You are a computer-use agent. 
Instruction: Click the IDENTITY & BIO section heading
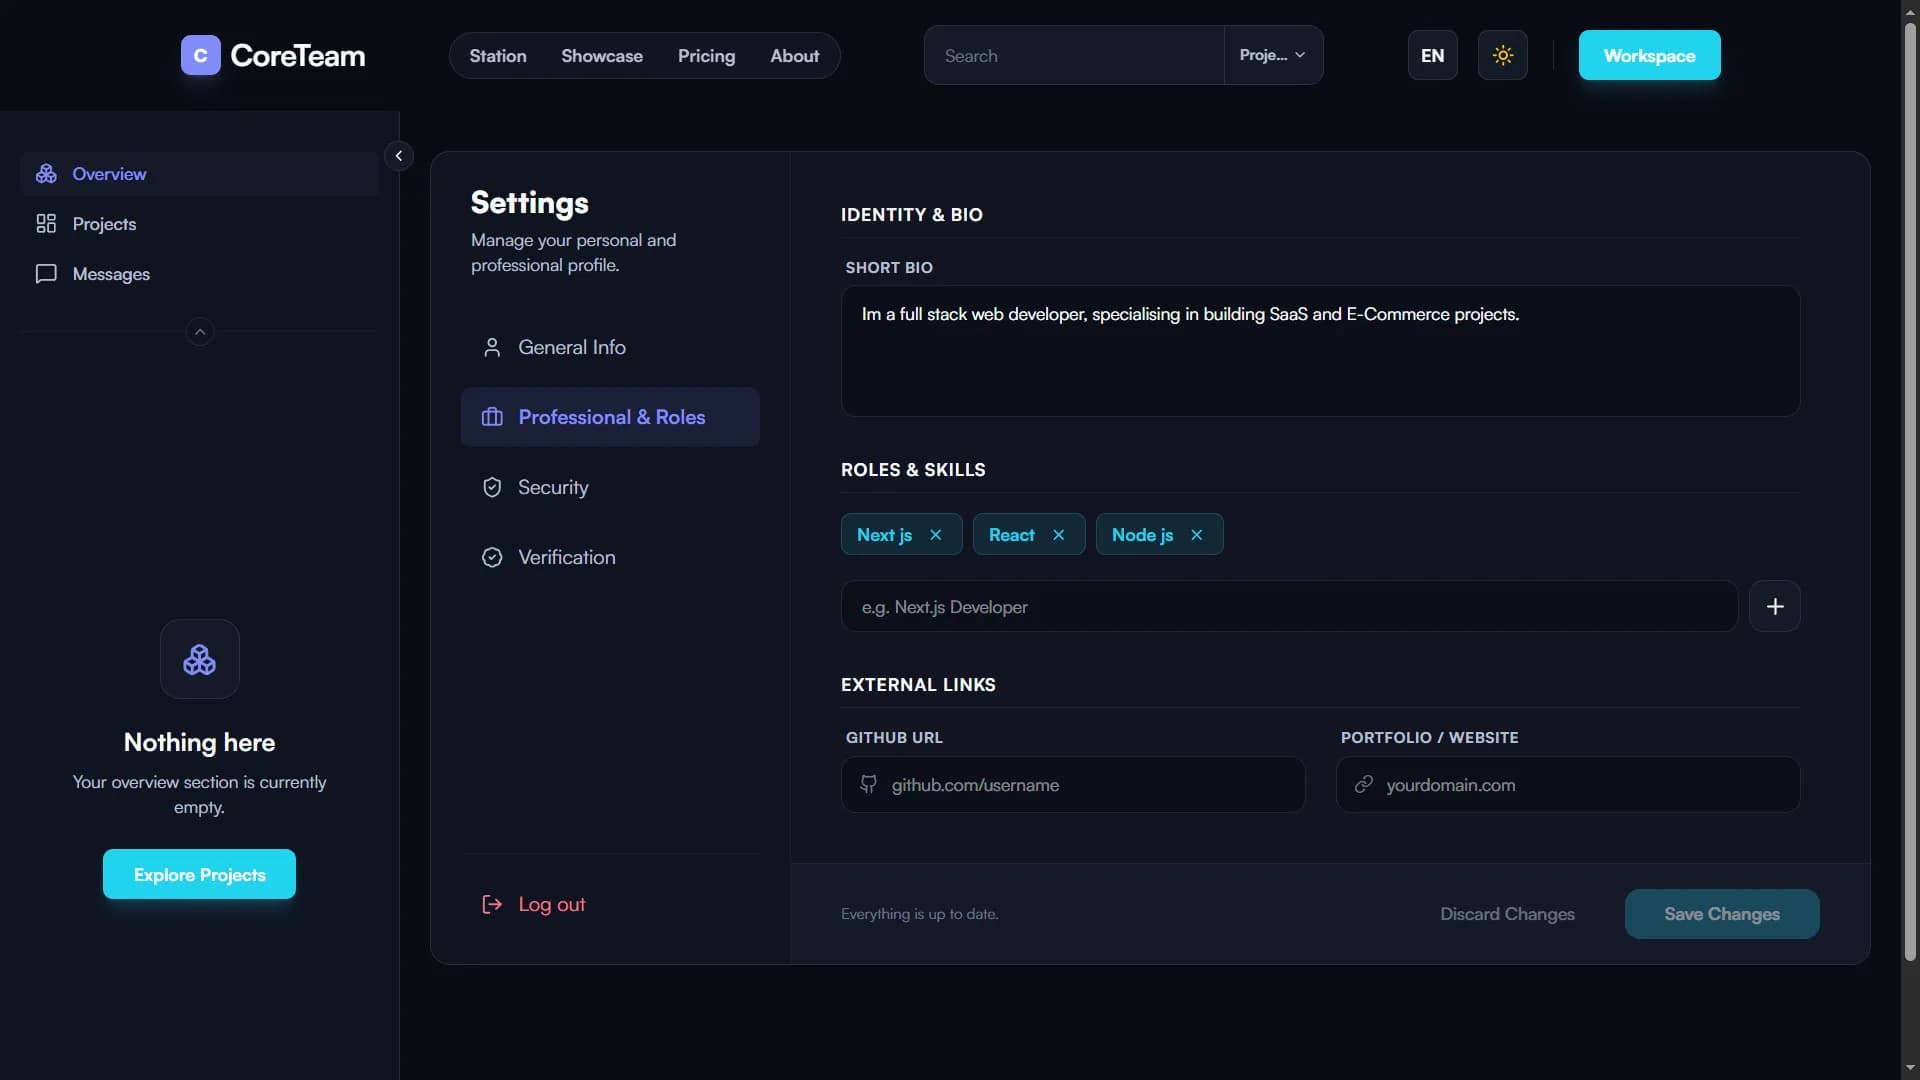(x=911, y=215)
